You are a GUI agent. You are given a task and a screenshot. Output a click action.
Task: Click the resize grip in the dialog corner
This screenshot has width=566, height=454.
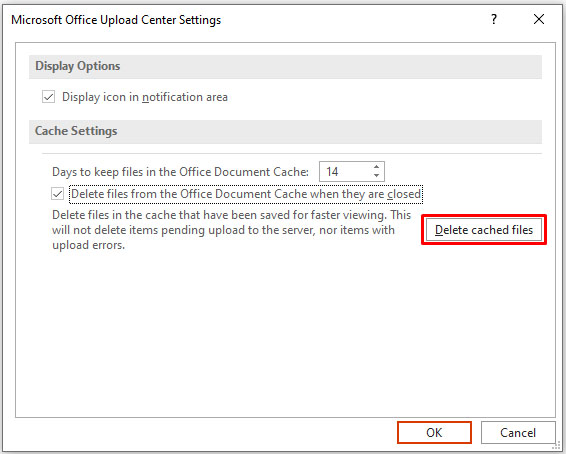558,446
